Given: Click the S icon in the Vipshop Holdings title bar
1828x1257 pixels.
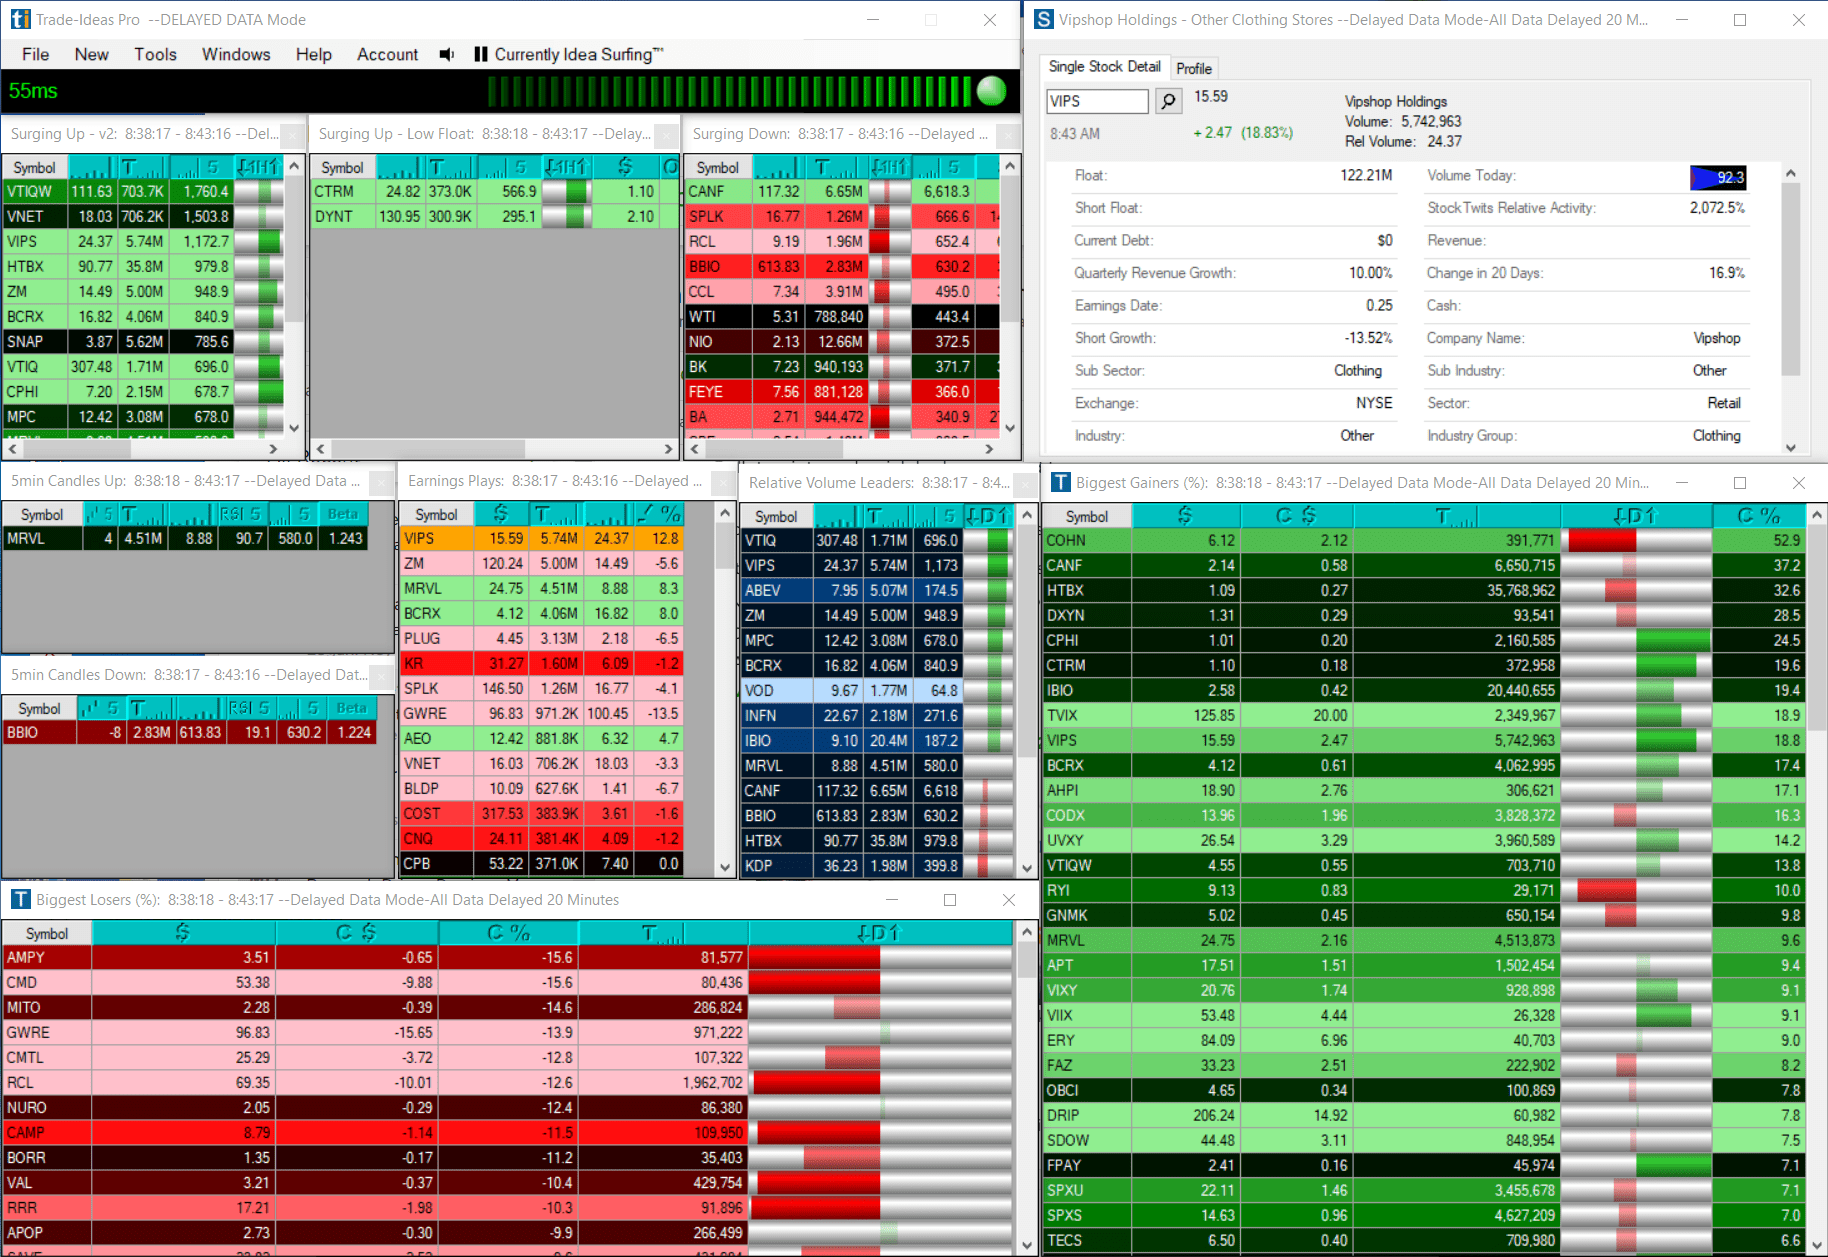Looking at the screenshot, I should (1043, 19).
